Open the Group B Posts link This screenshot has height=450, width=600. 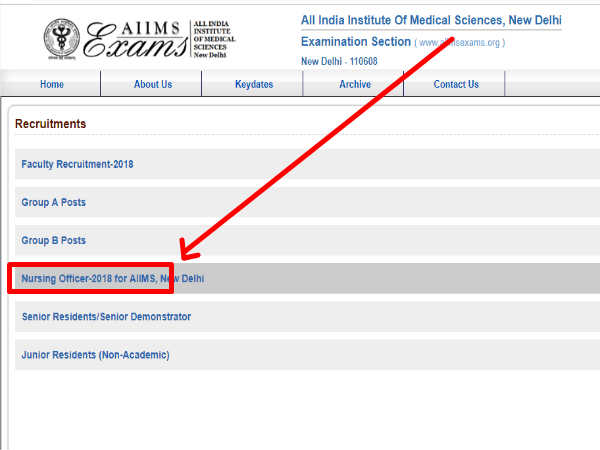click(54, 240)
